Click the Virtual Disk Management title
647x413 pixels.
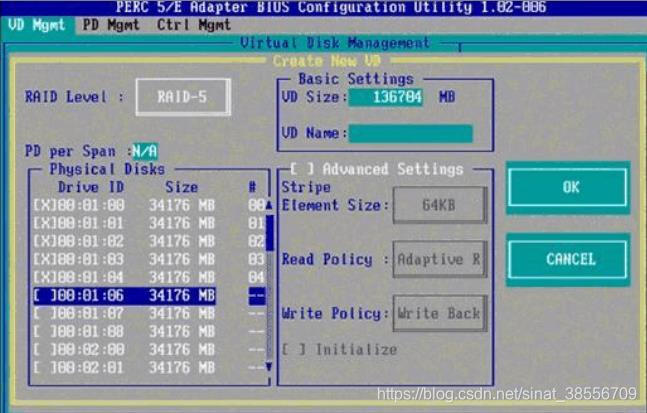pos(335,43)
